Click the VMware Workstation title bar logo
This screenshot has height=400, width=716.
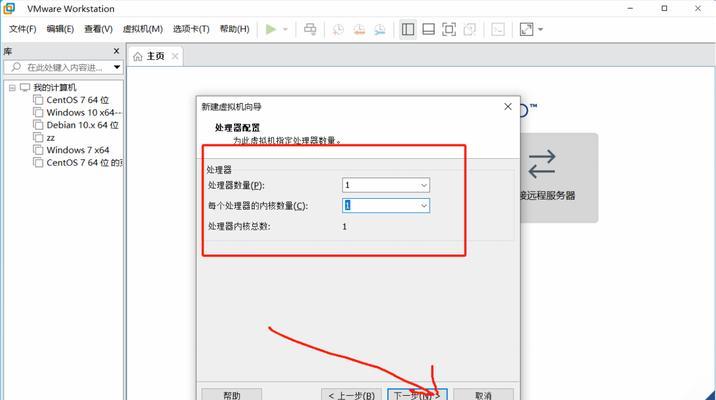pyautogui.click(x=9, y=8)
